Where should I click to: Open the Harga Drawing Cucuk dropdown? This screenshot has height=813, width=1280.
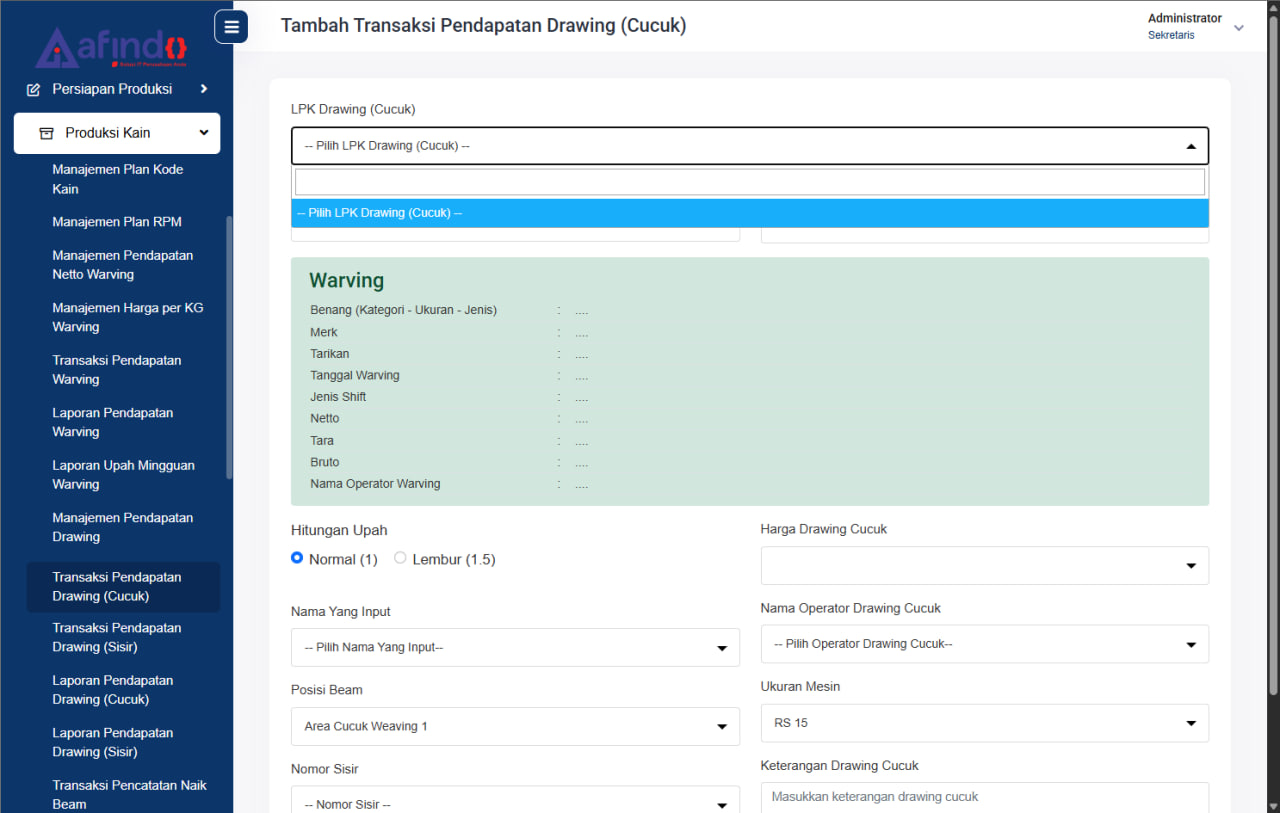click(x=985, y=566)
